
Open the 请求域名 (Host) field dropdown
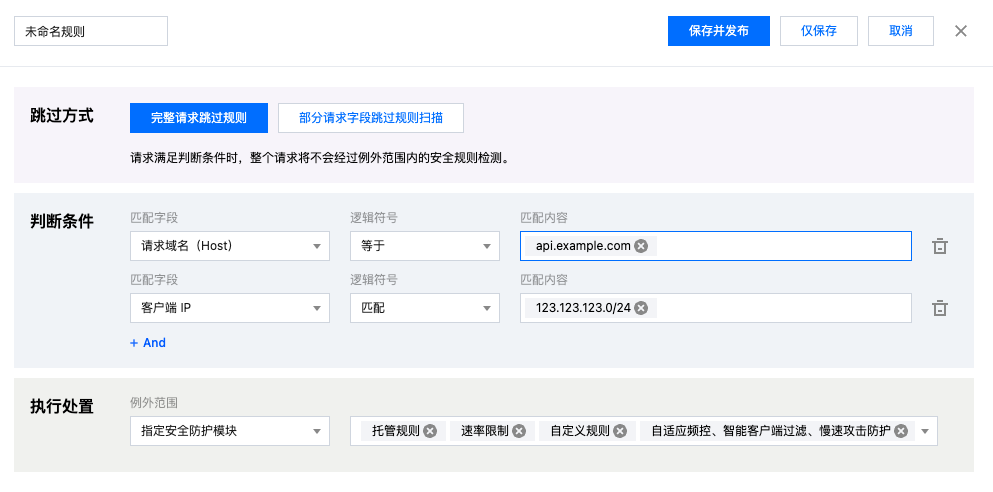pyautogui.click(x=230, y=246)
